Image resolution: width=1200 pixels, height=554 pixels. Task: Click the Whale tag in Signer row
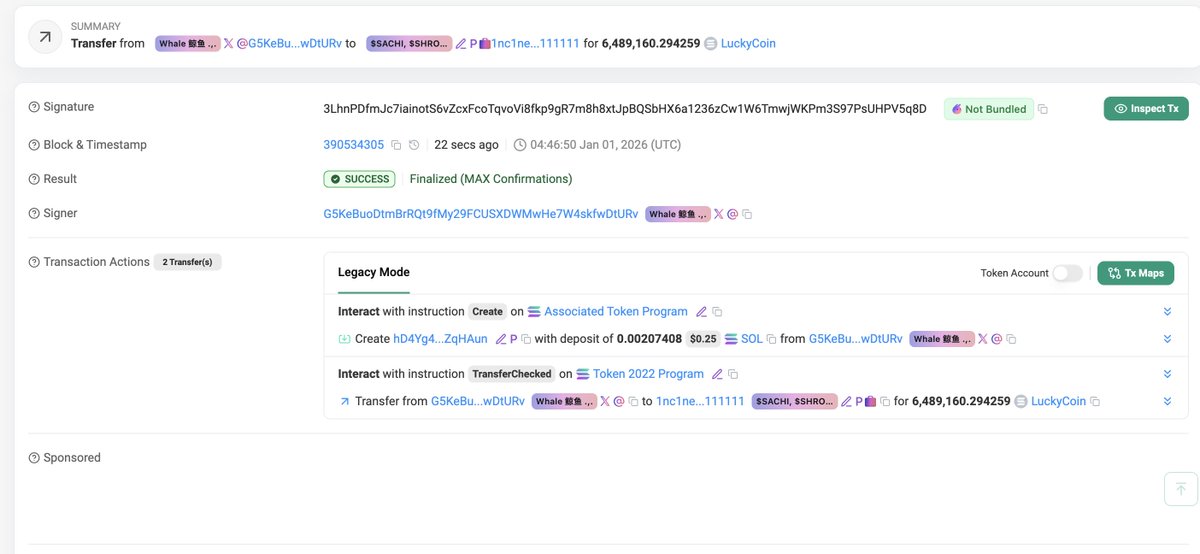click(678, 214)
